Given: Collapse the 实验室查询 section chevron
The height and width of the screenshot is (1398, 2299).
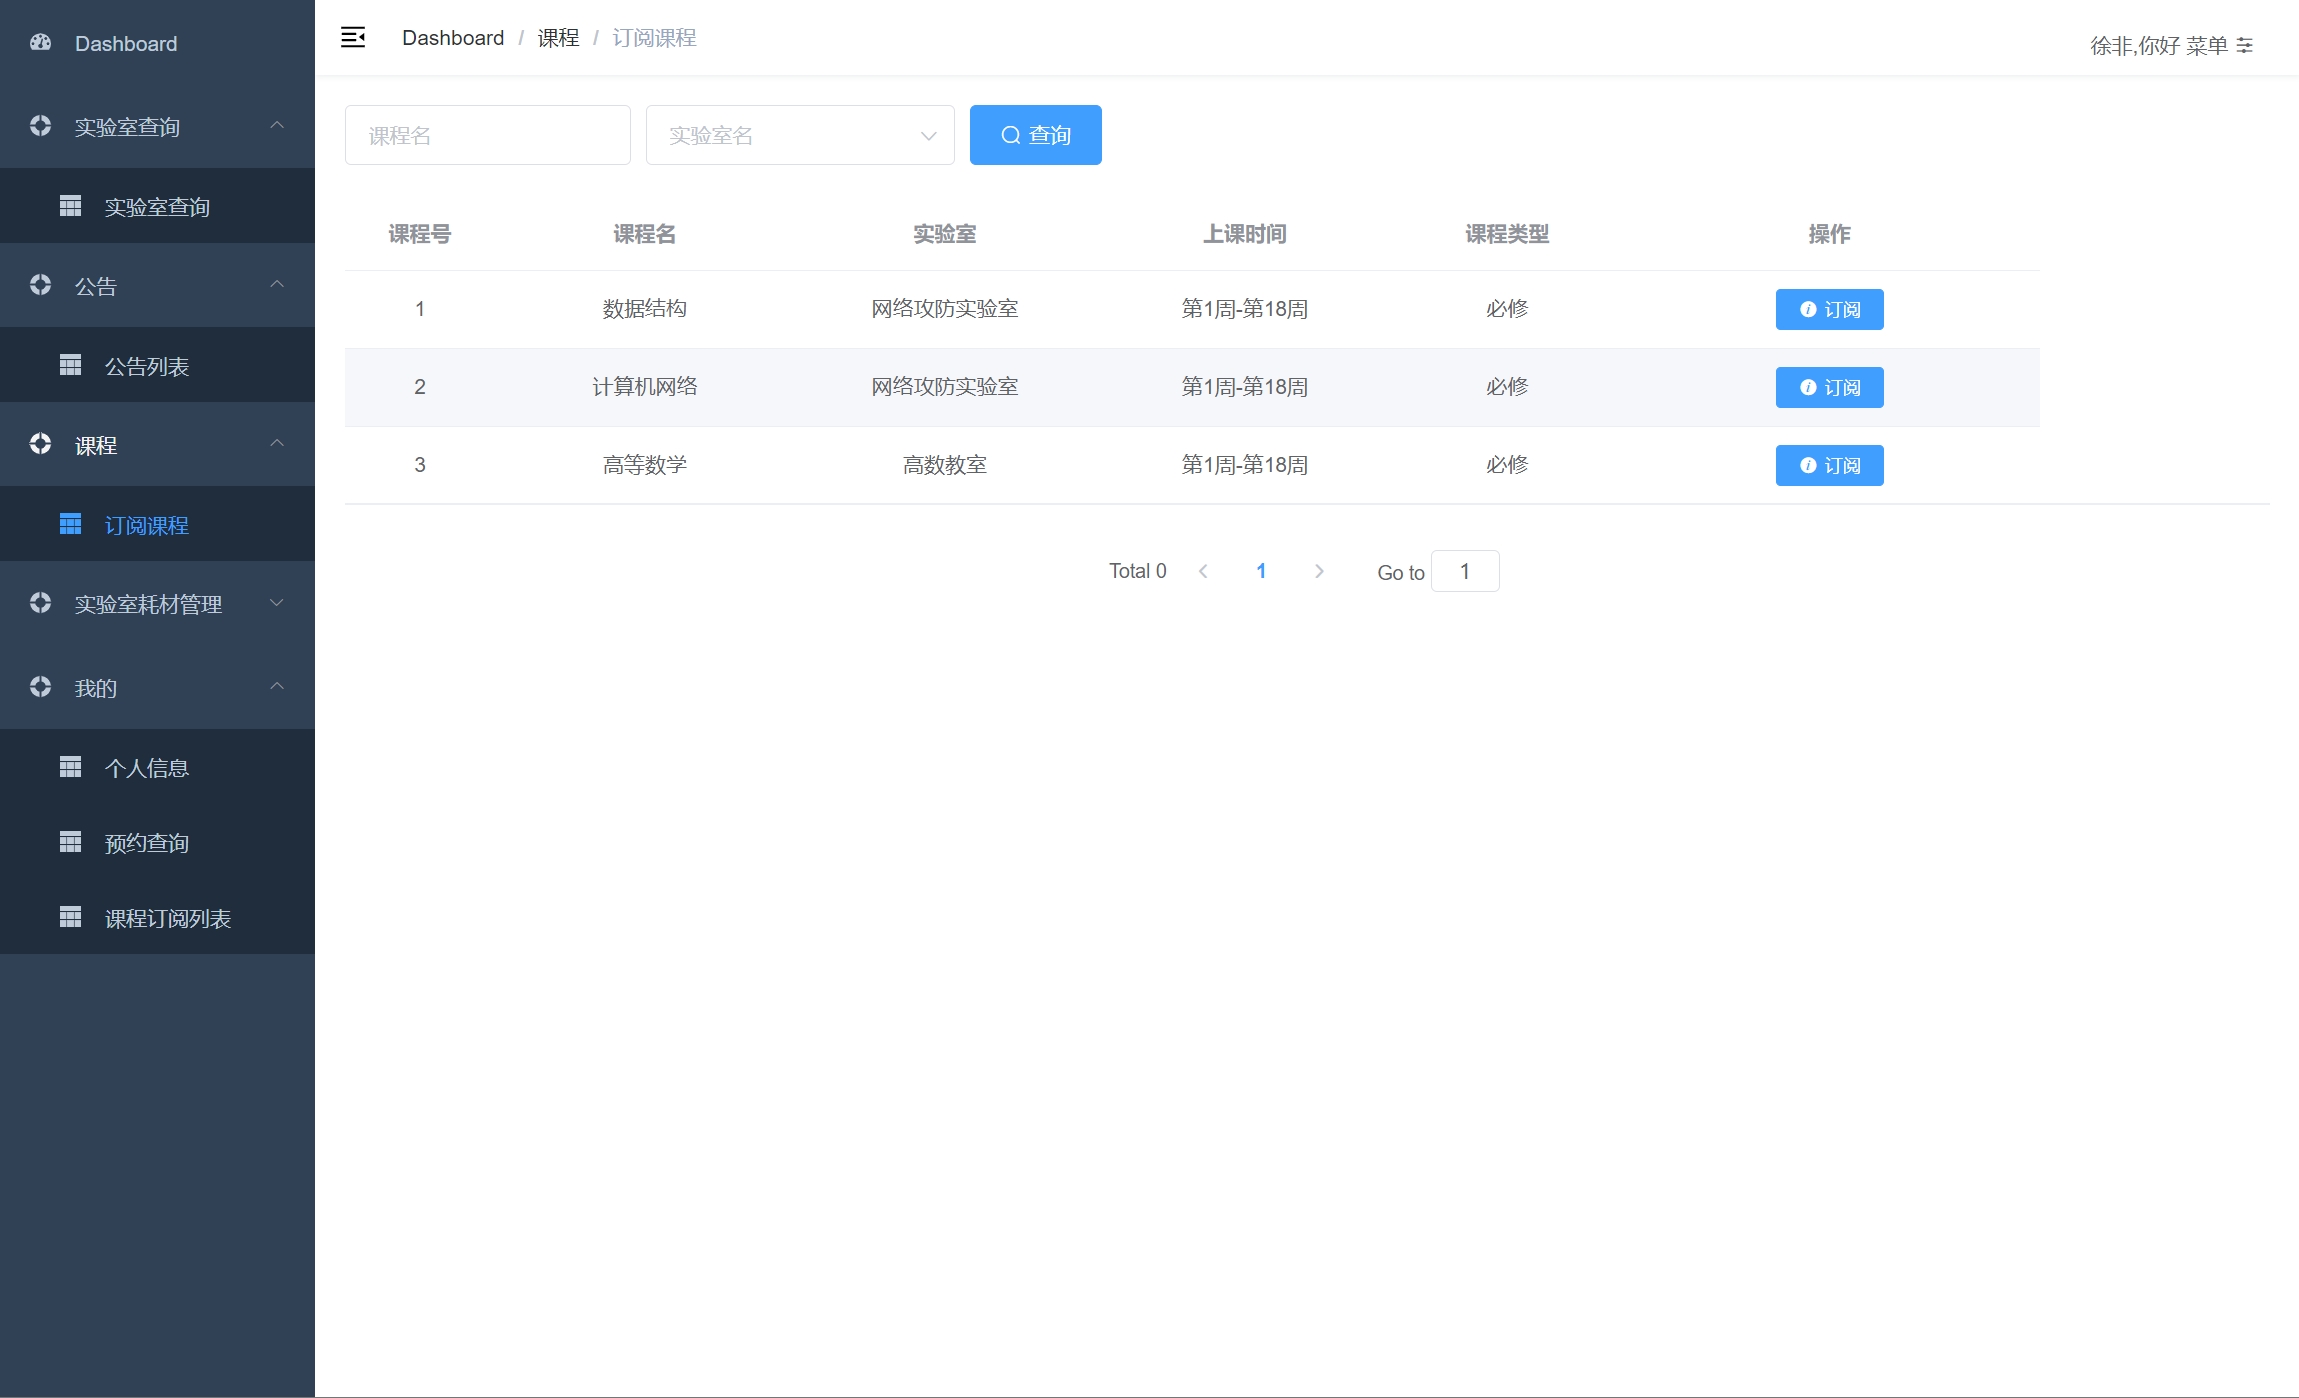Looking at the screenshot, I should [277, 126].
